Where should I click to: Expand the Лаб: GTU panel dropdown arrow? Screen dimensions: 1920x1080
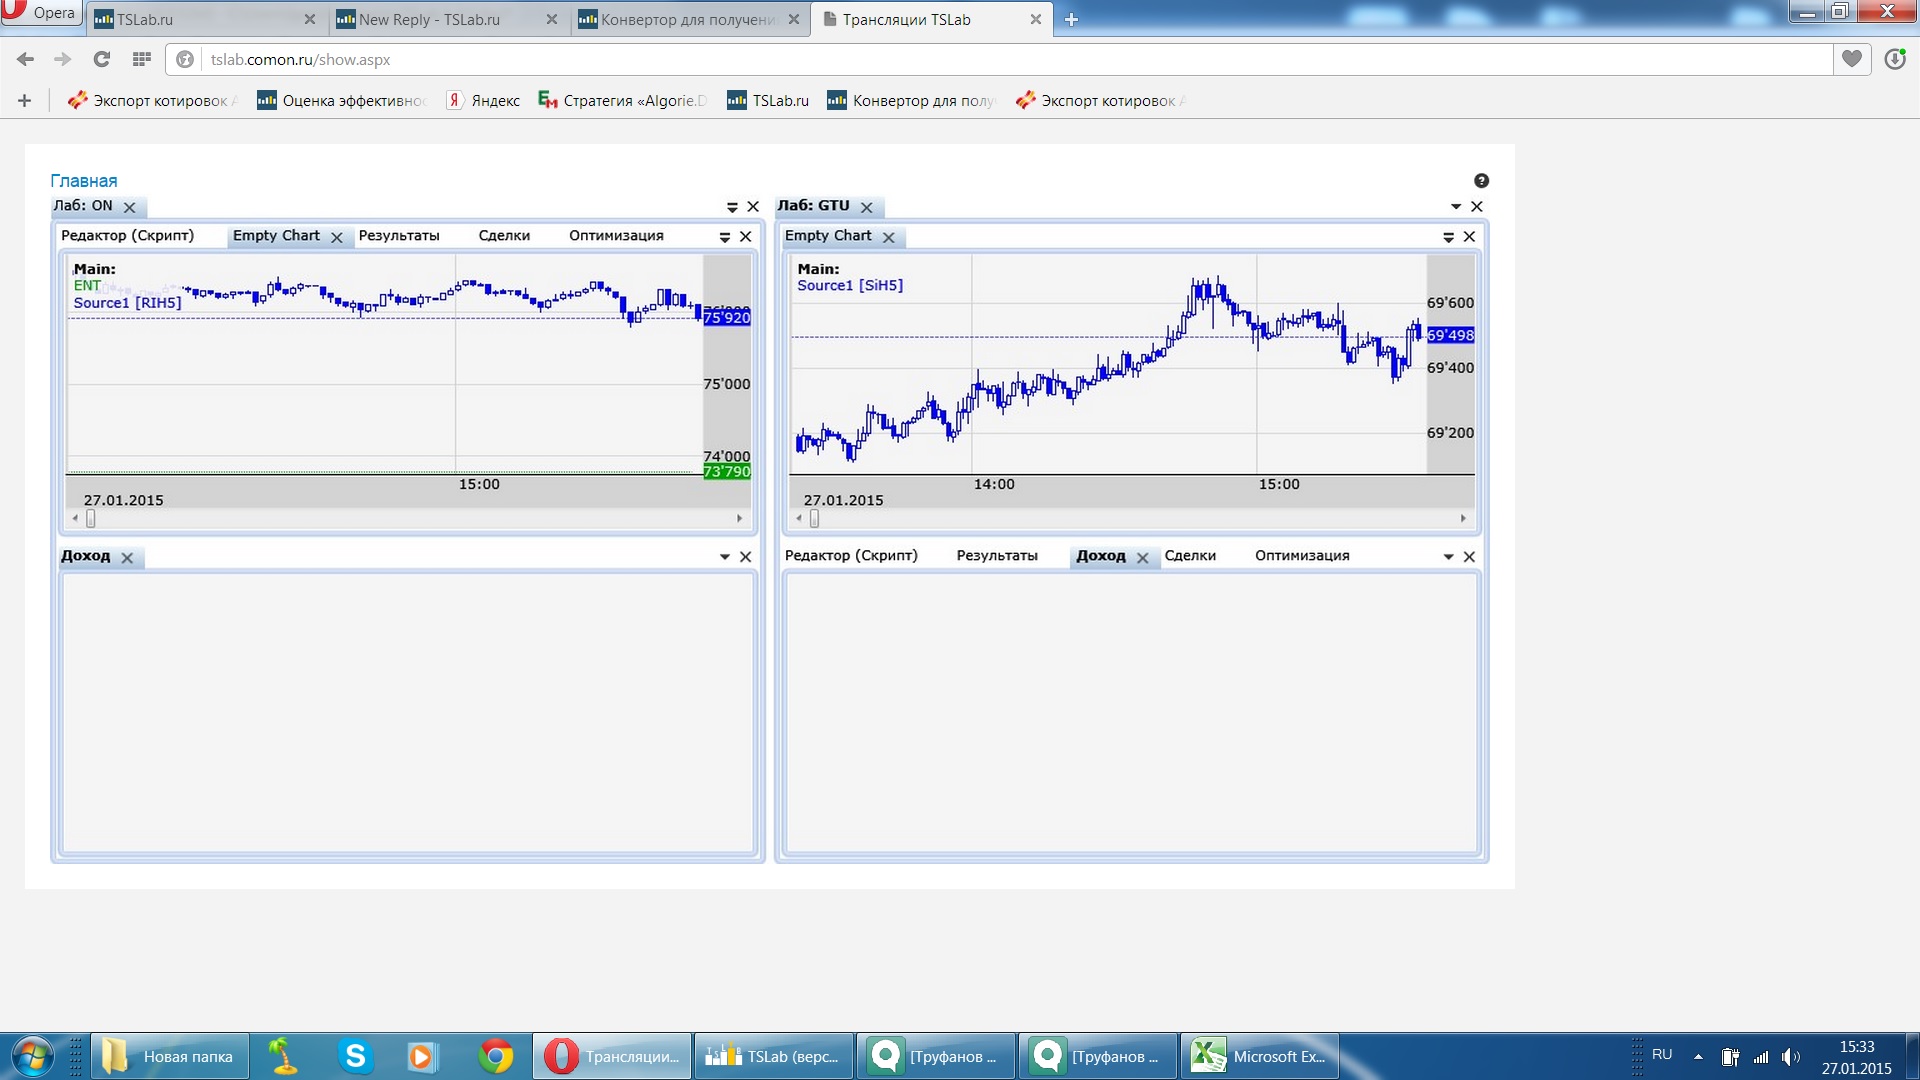[1455, 207]
